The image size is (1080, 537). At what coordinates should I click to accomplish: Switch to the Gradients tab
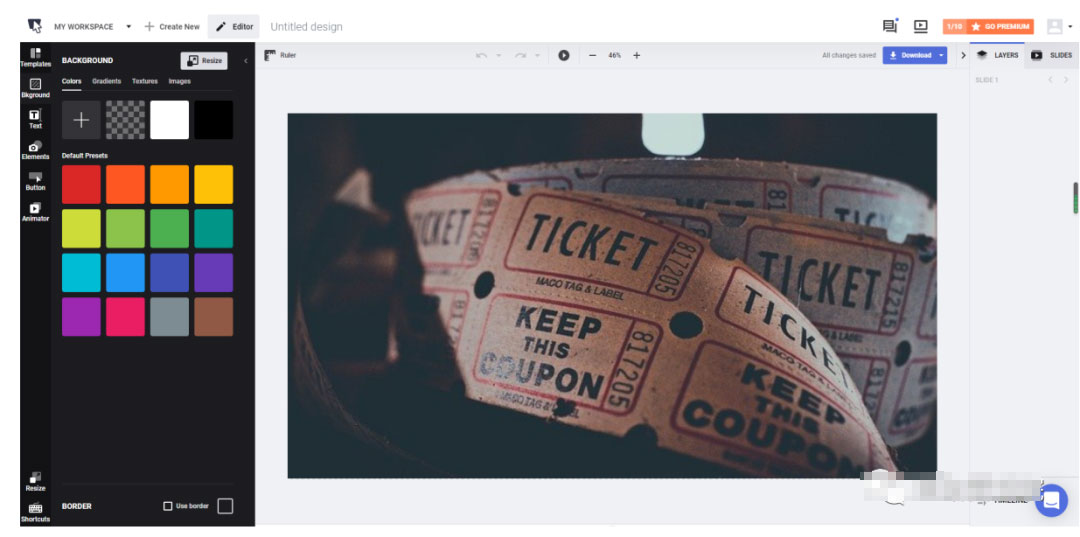pyautogui.click(x=107, y=81)
